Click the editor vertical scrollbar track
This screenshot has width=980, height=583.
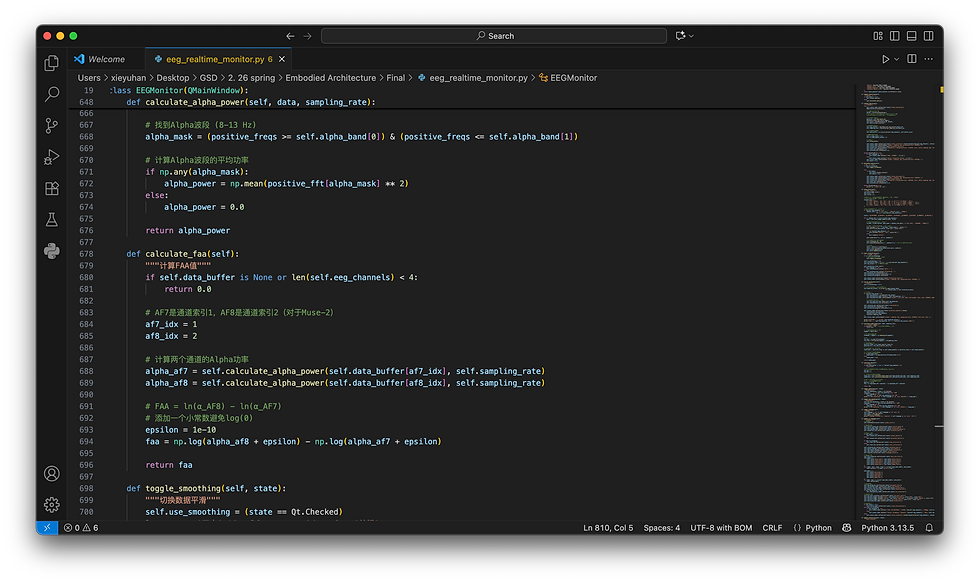coord(939,300)
